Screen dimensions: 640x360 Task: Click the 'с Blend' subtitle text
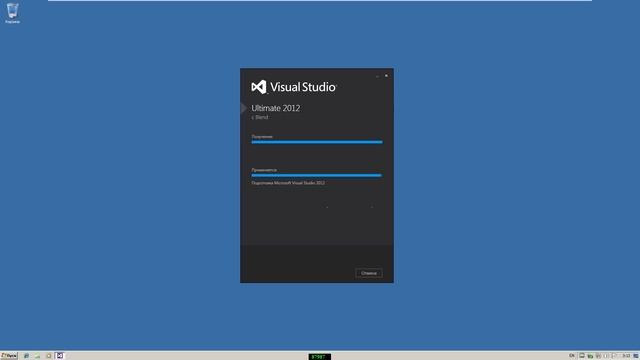(260, 117)
